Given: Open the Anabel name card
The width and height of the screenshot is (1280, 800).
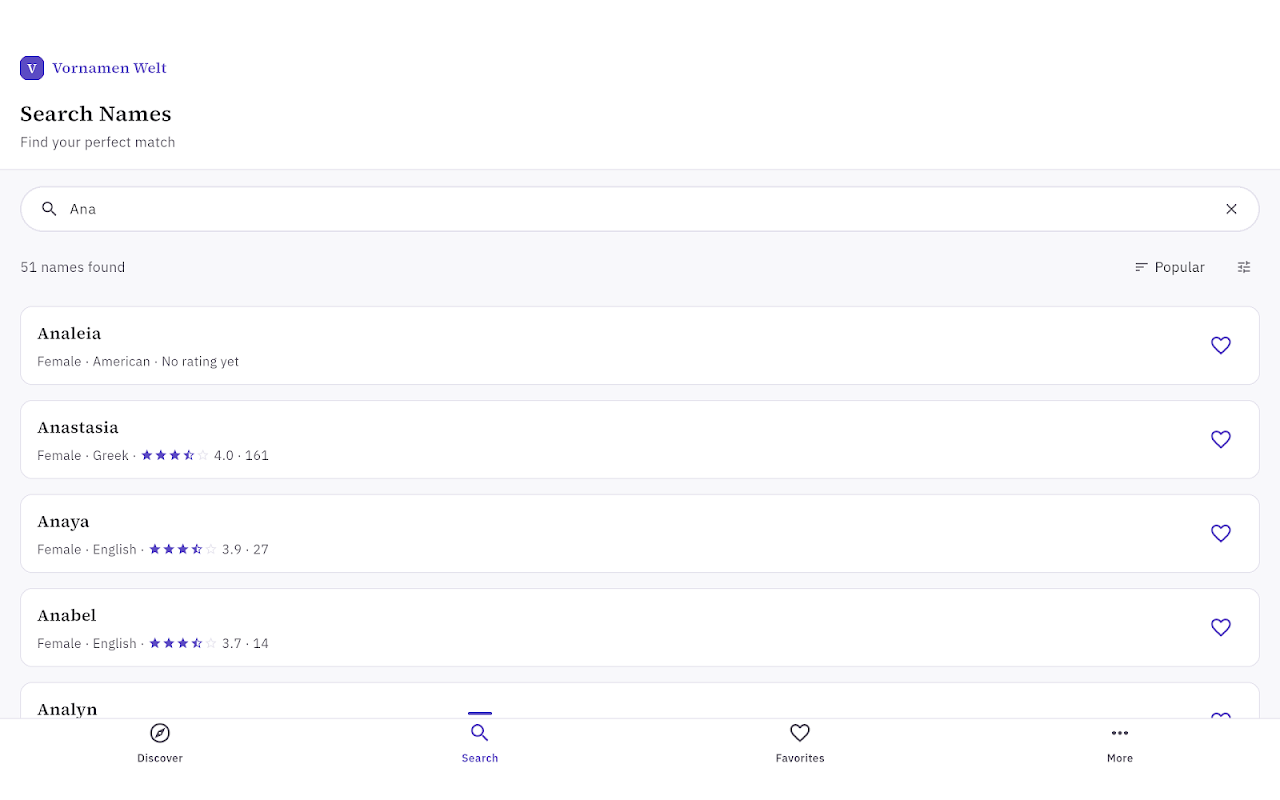Looking at the screenshot, I should pos(640,627).
